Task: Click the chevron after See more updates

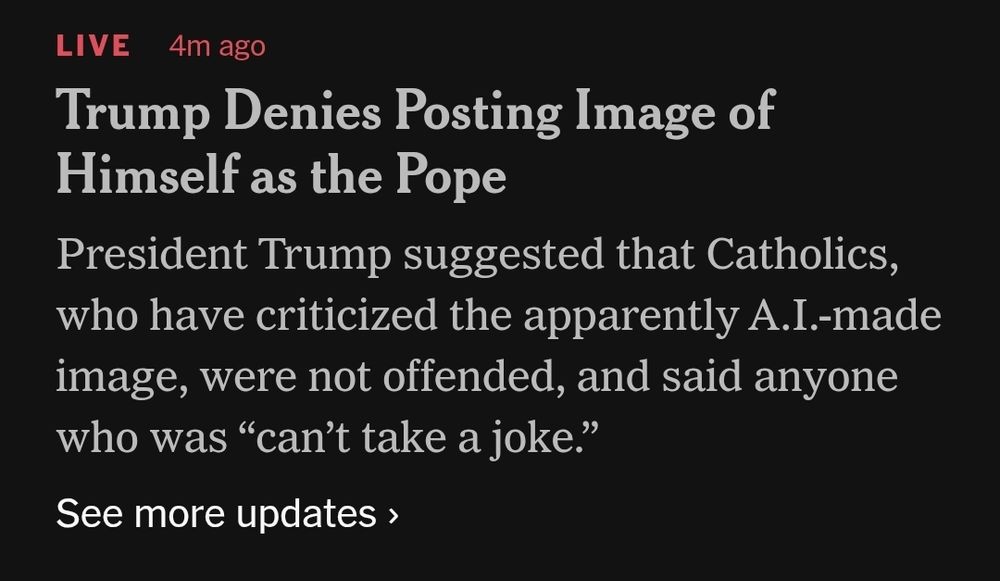Action: click(393, 515)
